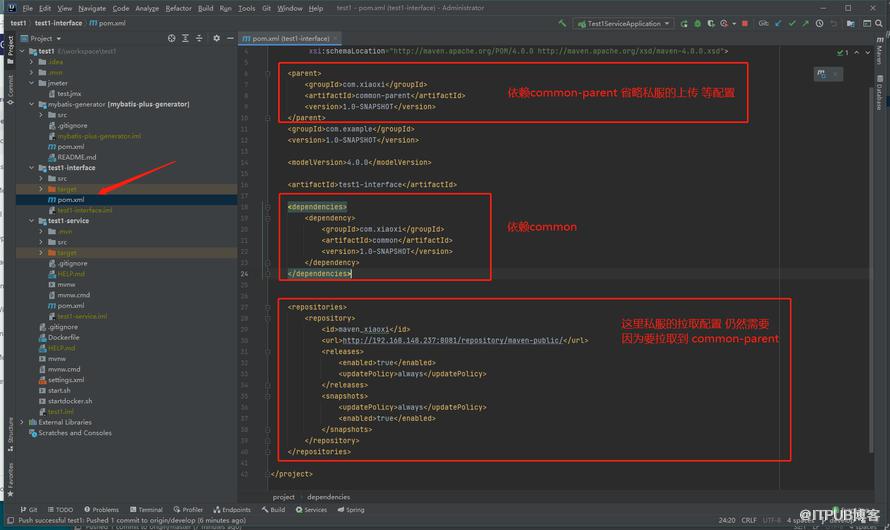Fold the dependencies block in editor gutter

pos(267,207)
